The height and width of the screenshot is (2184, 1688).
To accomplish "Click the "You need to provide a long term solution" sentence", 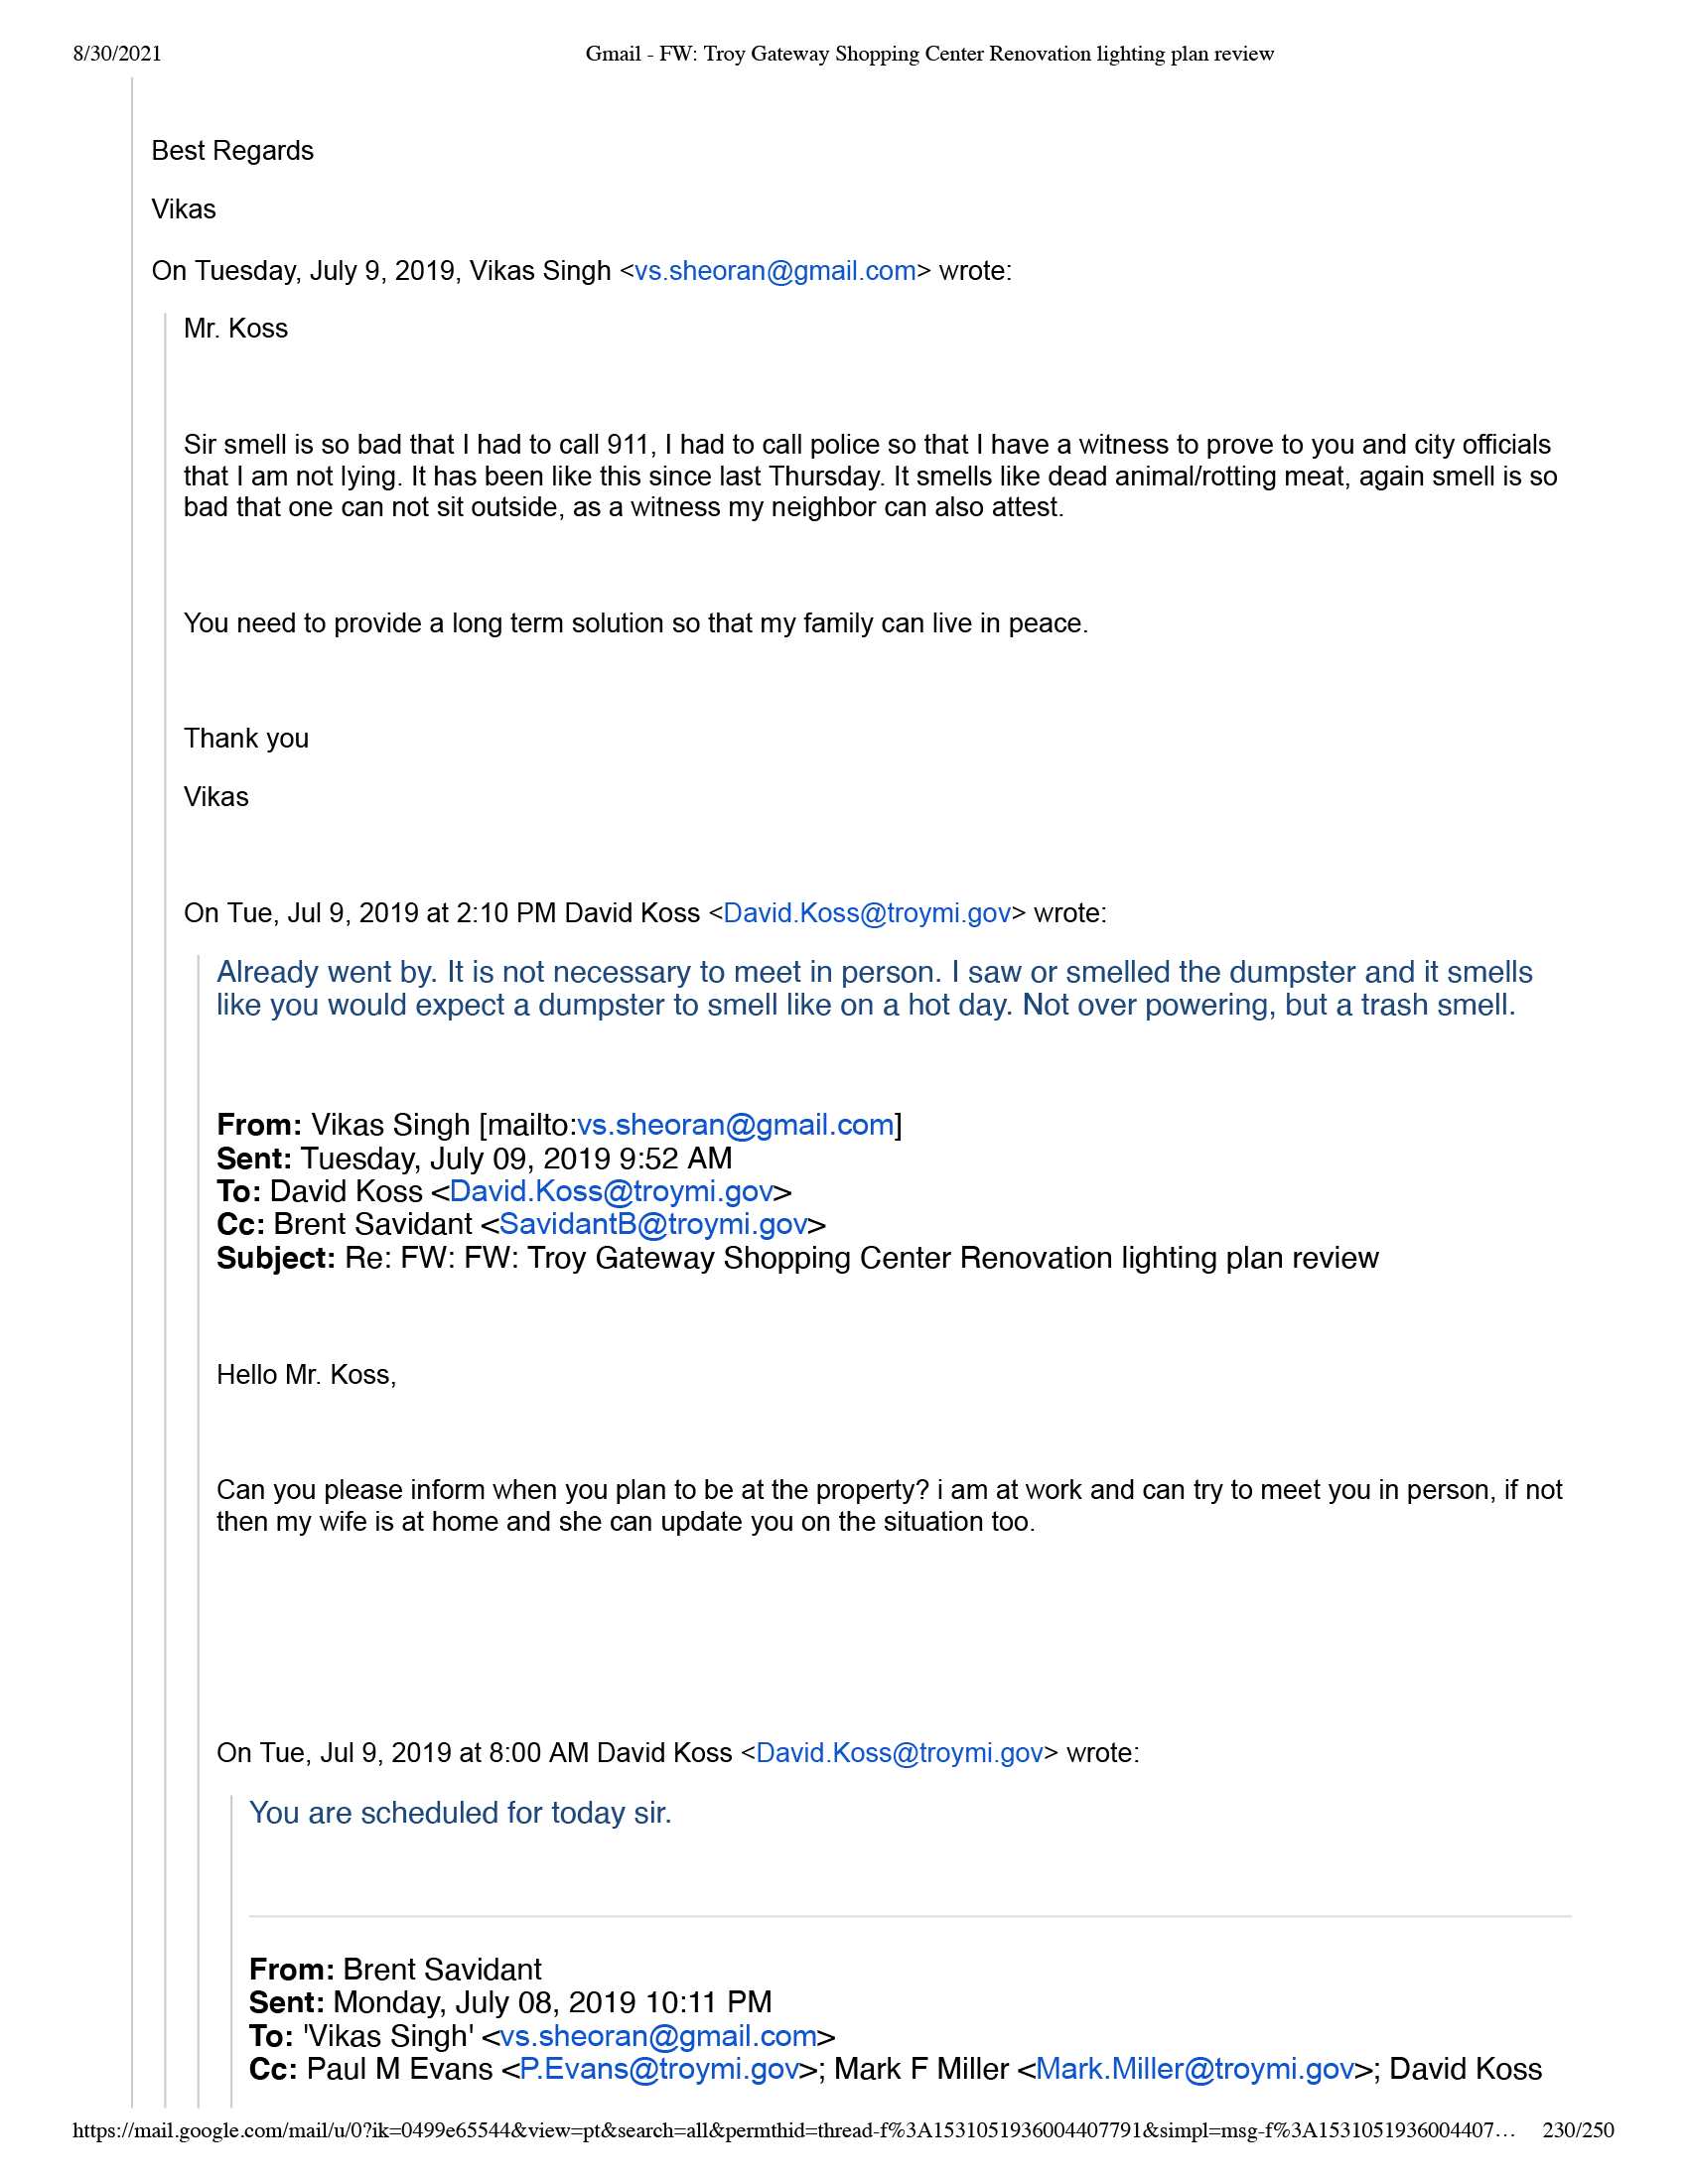I will pos(635,623).
